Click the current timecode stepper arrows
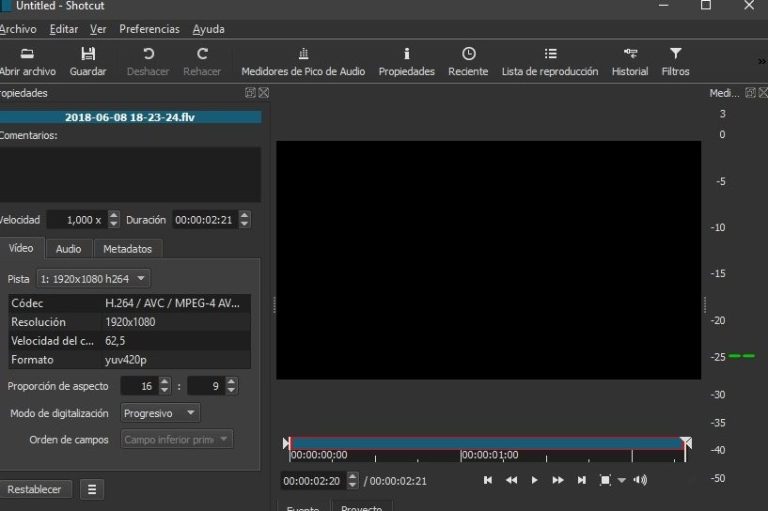 pos(353,481)
